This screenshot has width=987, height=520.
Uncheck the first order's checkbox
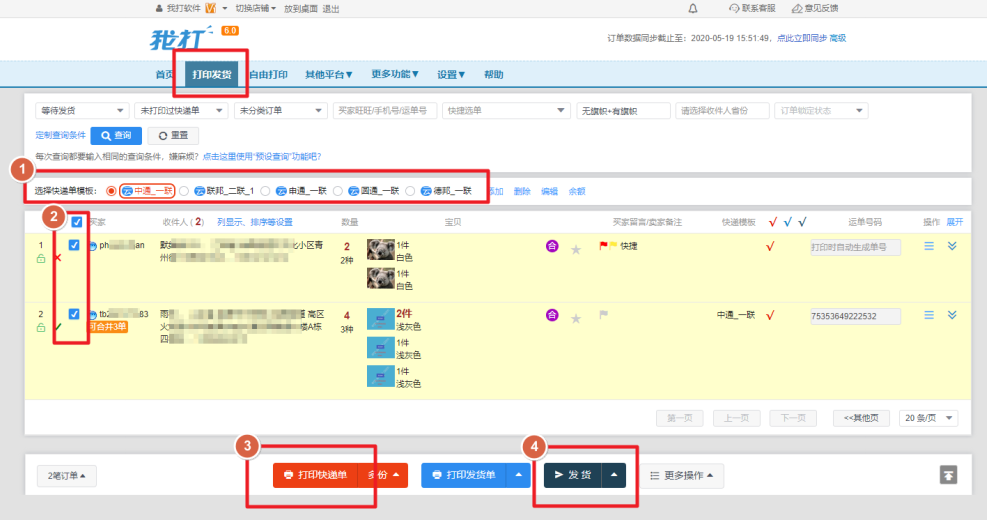(74, 246)
